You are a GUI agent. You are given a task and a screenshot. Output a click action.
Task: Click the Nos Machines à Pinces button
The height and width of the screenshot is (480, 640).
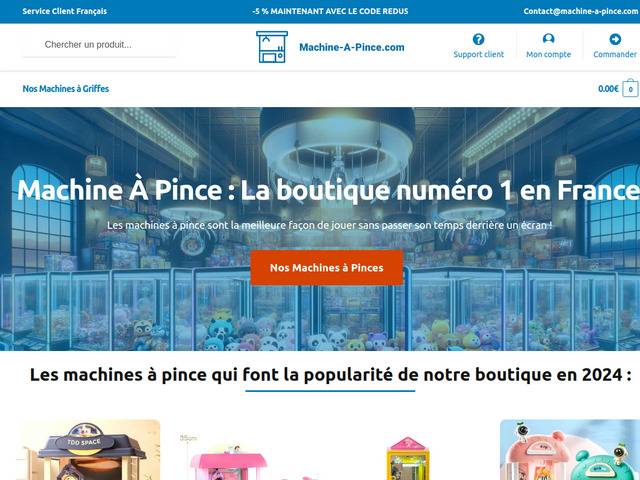pos(327,268)
